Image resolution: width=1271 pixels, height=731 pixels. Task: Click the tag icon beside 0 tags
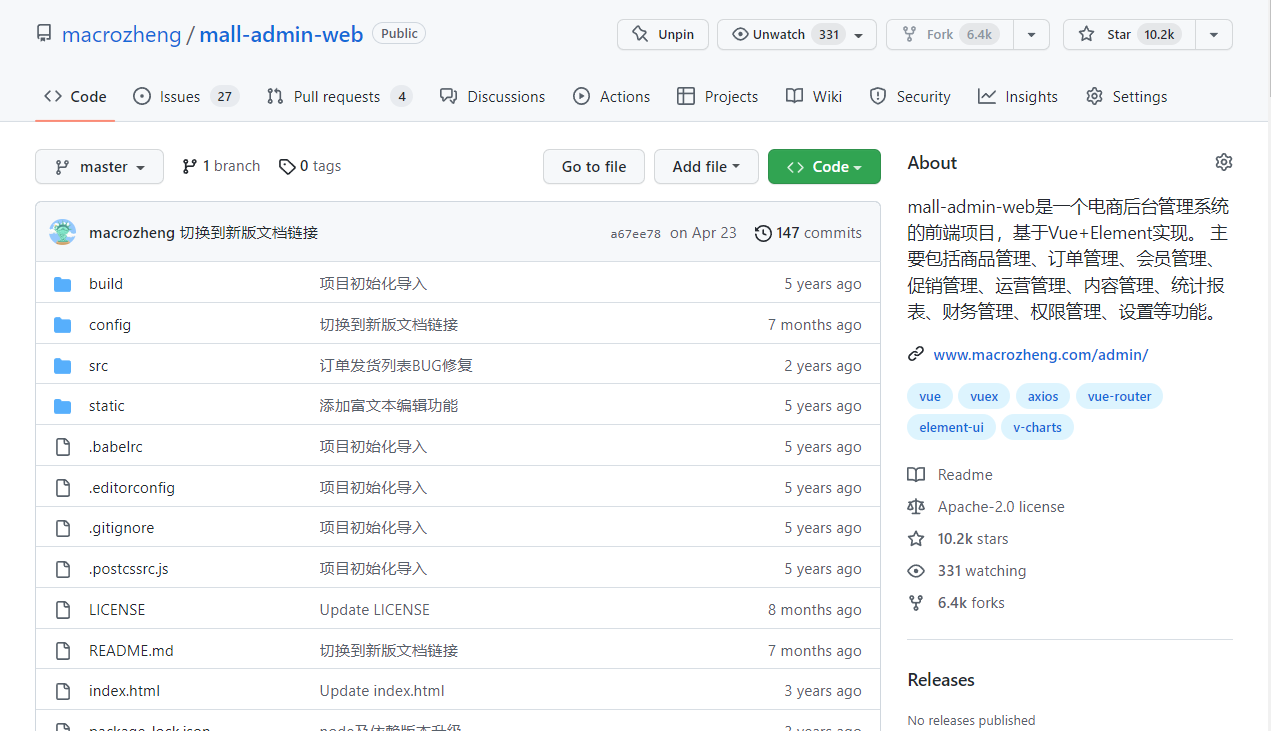pos(287,166)
